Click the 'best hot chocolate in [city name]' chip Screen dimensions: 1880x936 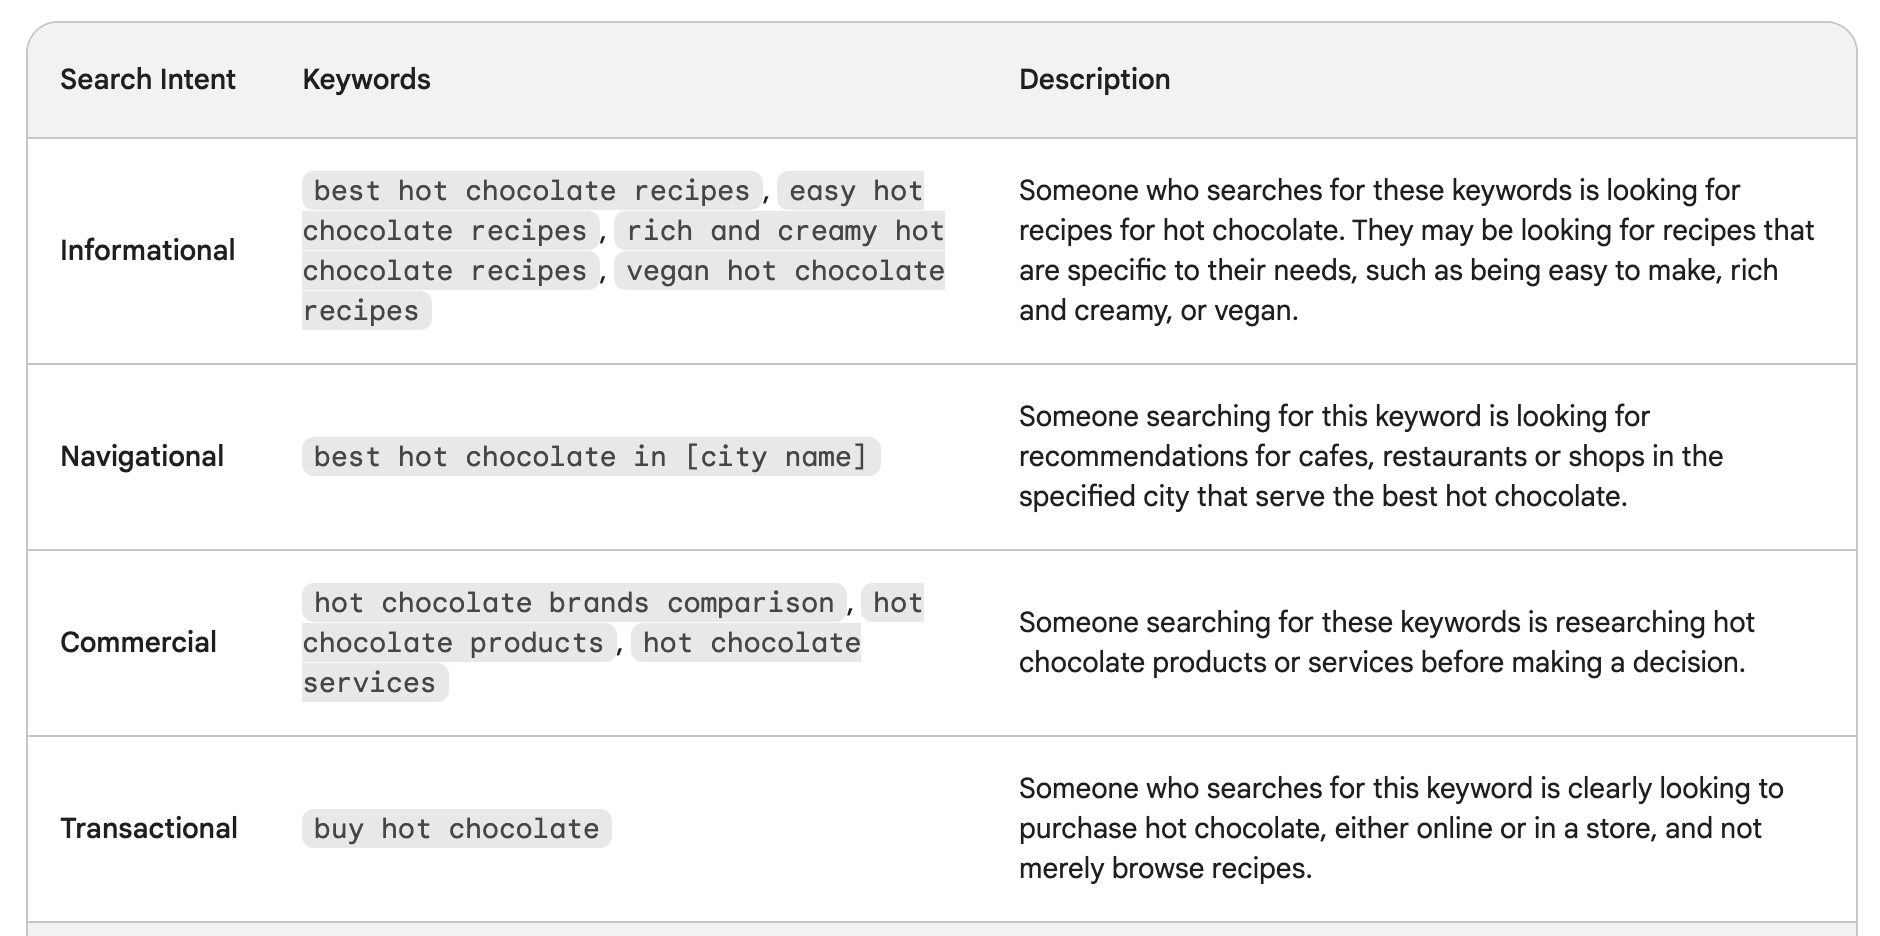click(x=590, y=457)
